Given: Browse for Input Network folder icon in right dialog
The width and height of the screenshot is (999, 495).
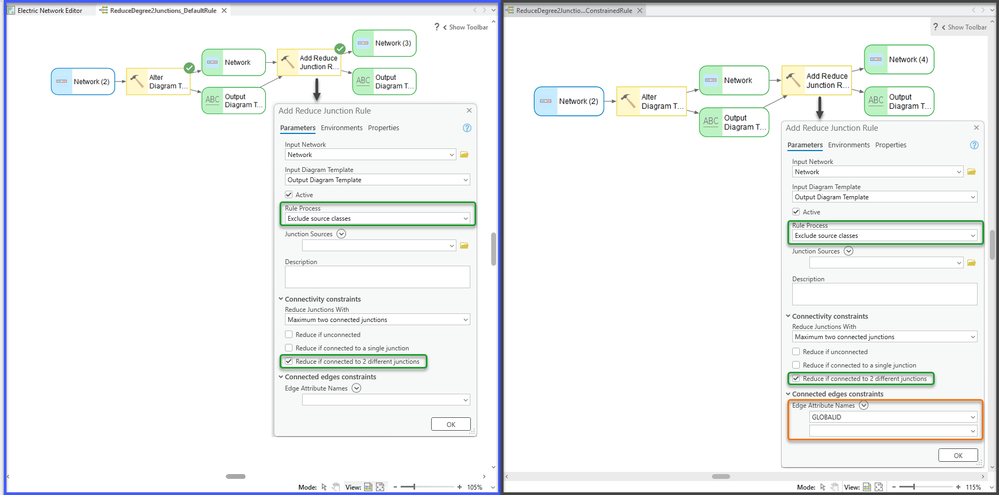Looking at the screenshot, I should pos(972,171).
